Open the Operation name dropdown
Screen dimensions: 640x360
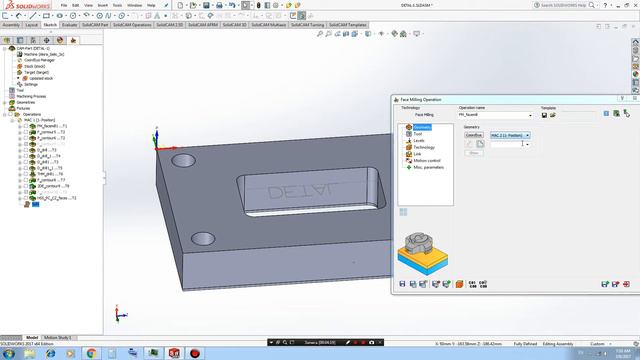(x=530, y=115)
